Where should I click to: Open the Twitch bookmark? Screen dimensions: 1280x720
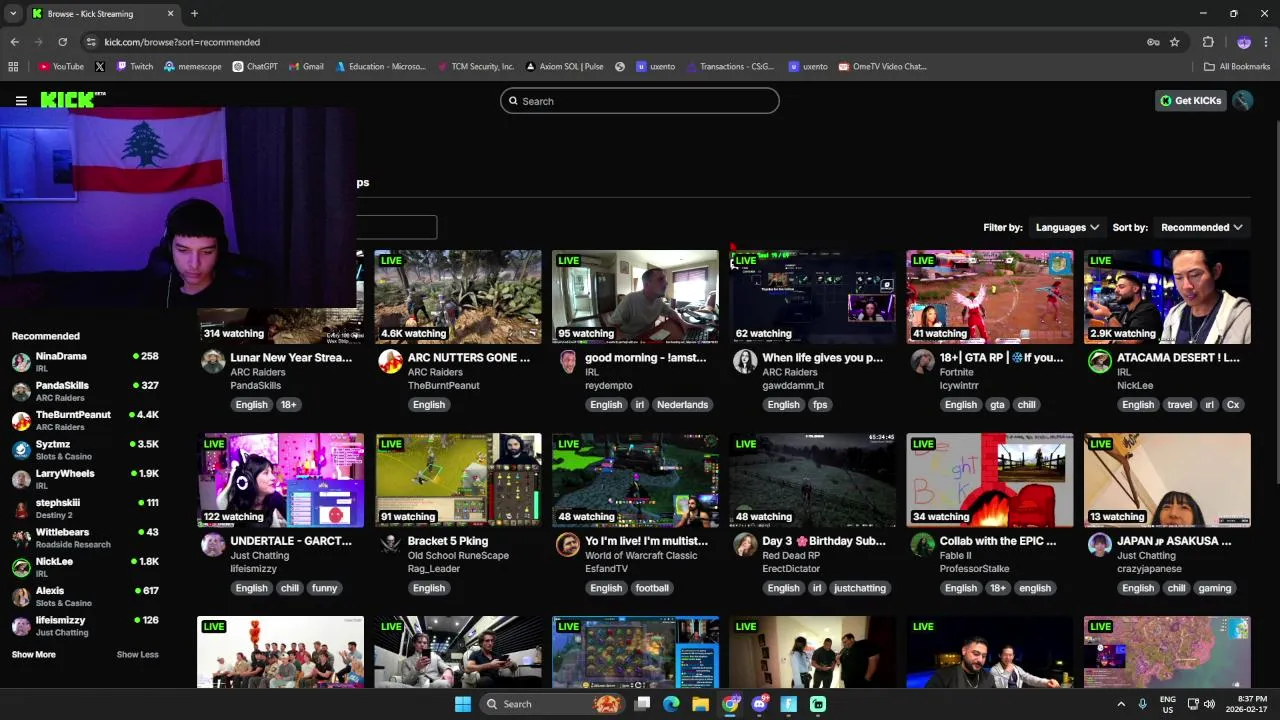(x=135, y=67)
